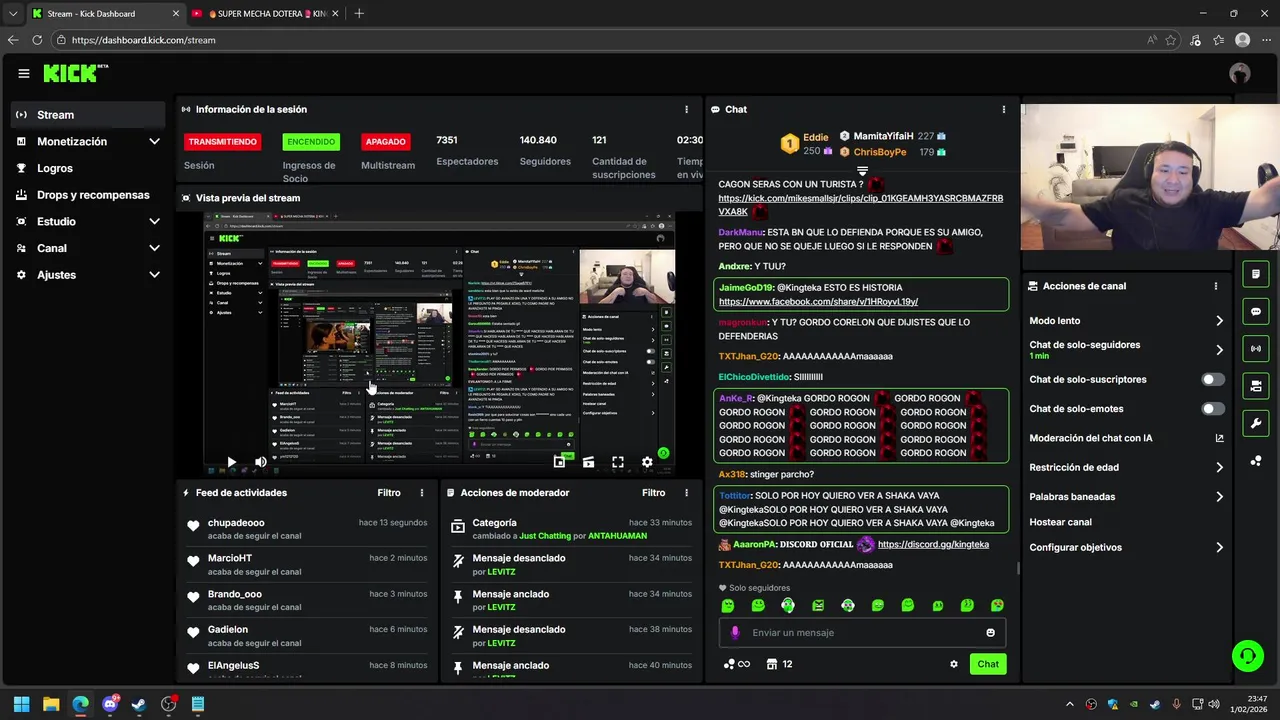
Task: Open the user avatar menu in the Kick header
Action: (x=1240, y=73)
